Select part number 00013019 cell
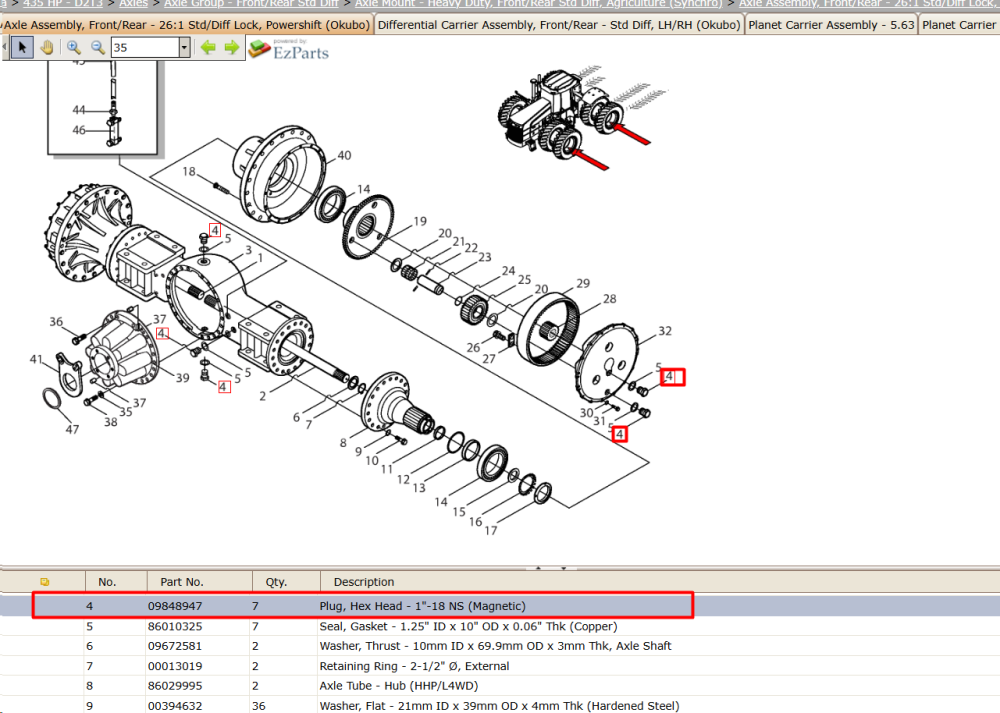This screenshot has height=713, width=1000. click(x=175, y=666)
